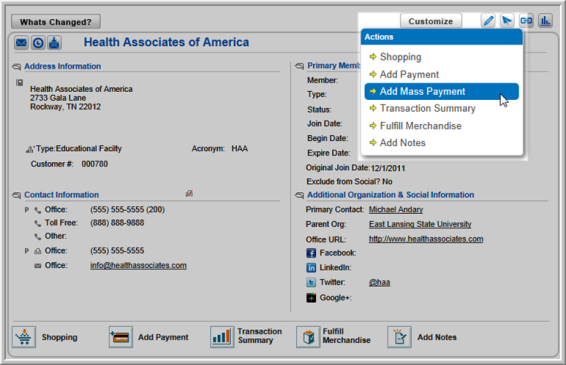Viewport: 566px width, 365px height.
Task: Click the toll free number (888) 888-9888
Action: click(117, 223)
